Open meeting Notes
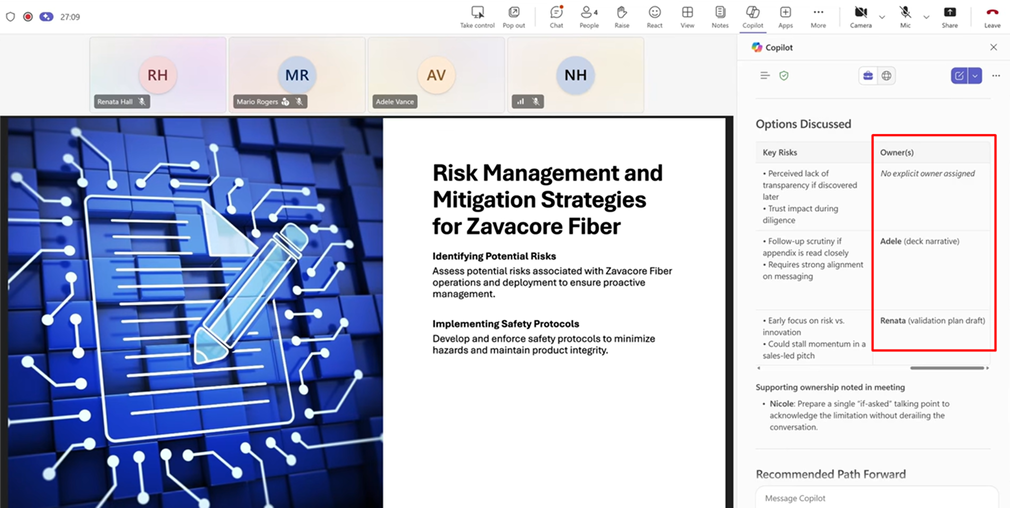The image size is (1010, 508). pos(720,15)
